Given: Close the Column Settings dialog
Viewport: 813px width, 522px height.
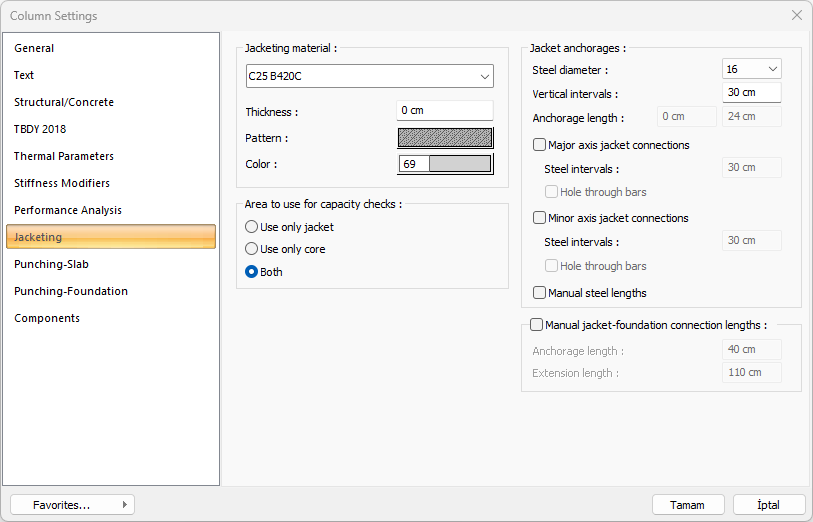Looking at the screenshot, I should coord(796,15).
